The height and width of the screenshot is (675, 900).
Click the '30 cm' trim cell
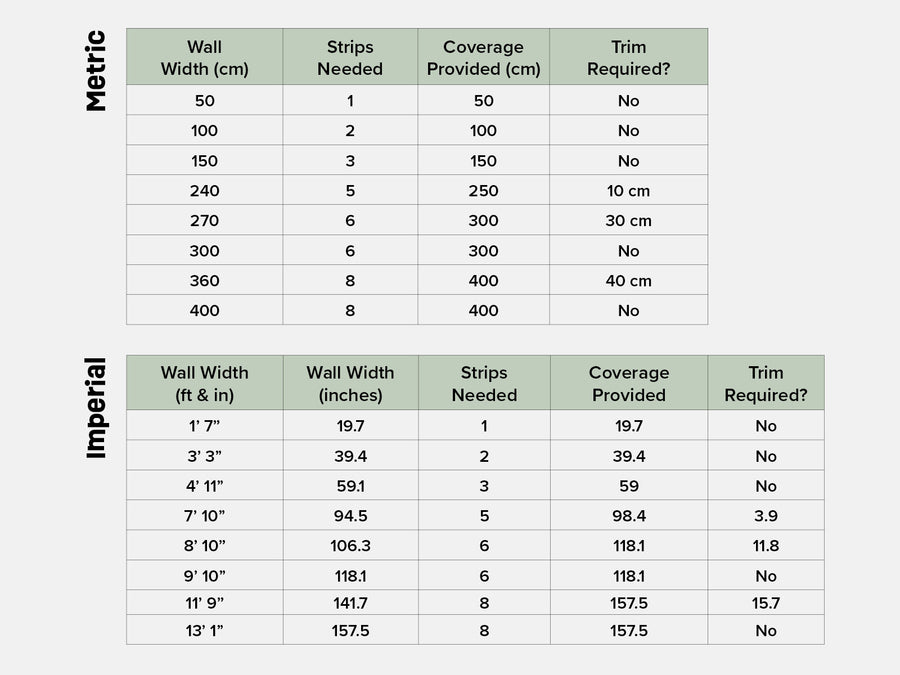click(628, 220)
